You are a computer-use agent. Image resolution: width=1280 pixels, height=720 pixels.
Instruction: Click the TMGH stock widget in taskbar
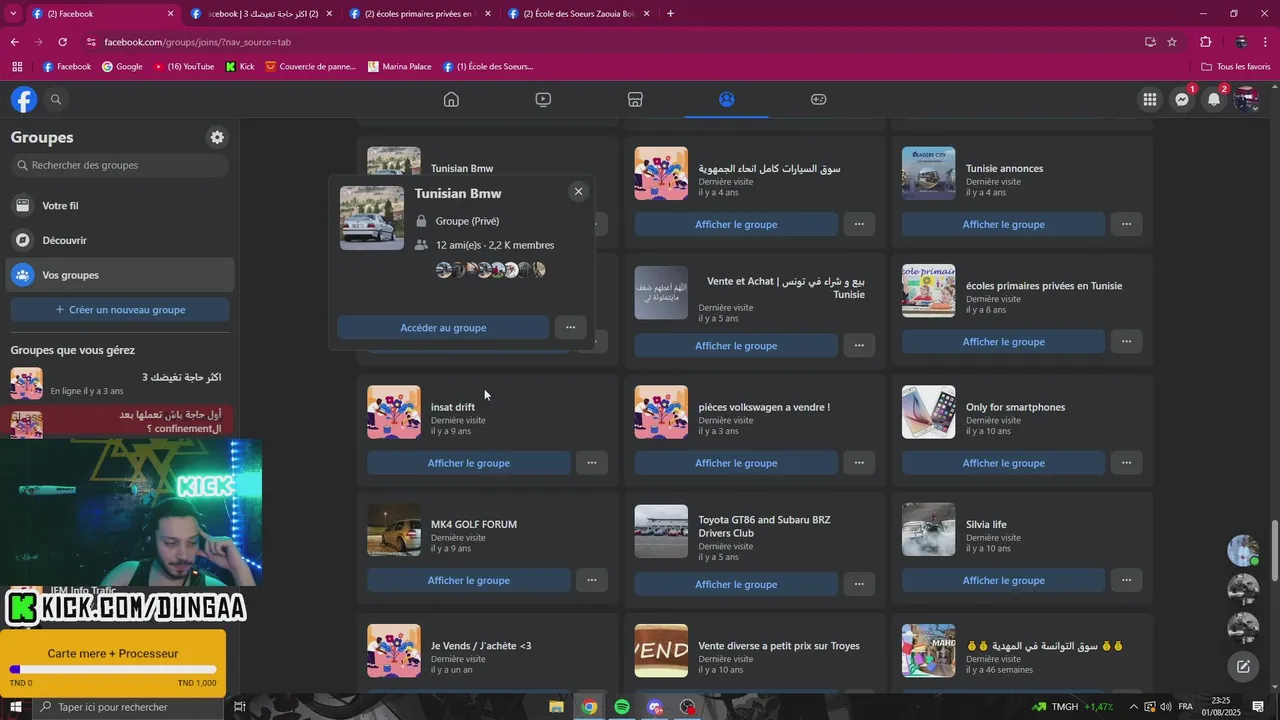1073,707
